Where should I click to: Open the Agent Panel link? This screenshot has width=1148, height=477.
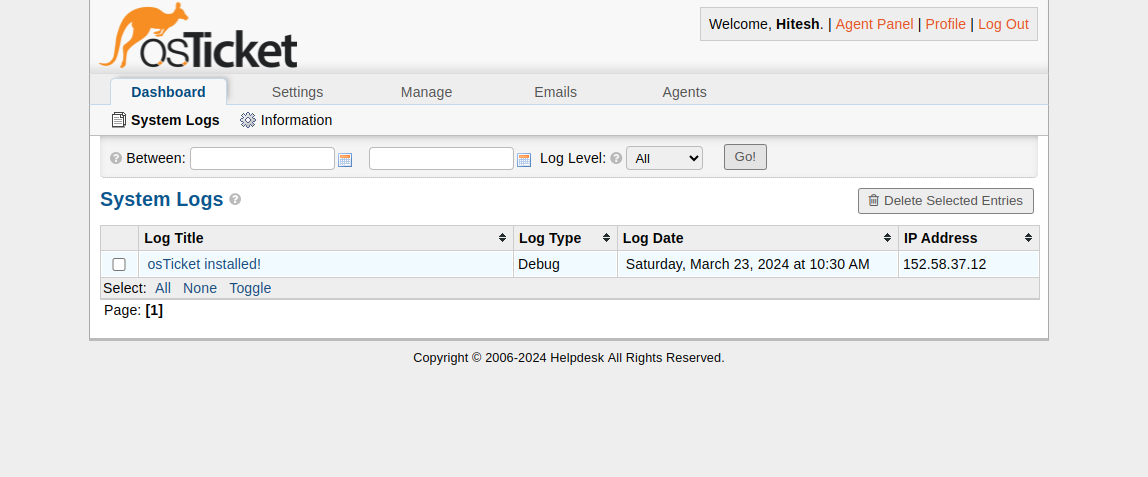874,24
